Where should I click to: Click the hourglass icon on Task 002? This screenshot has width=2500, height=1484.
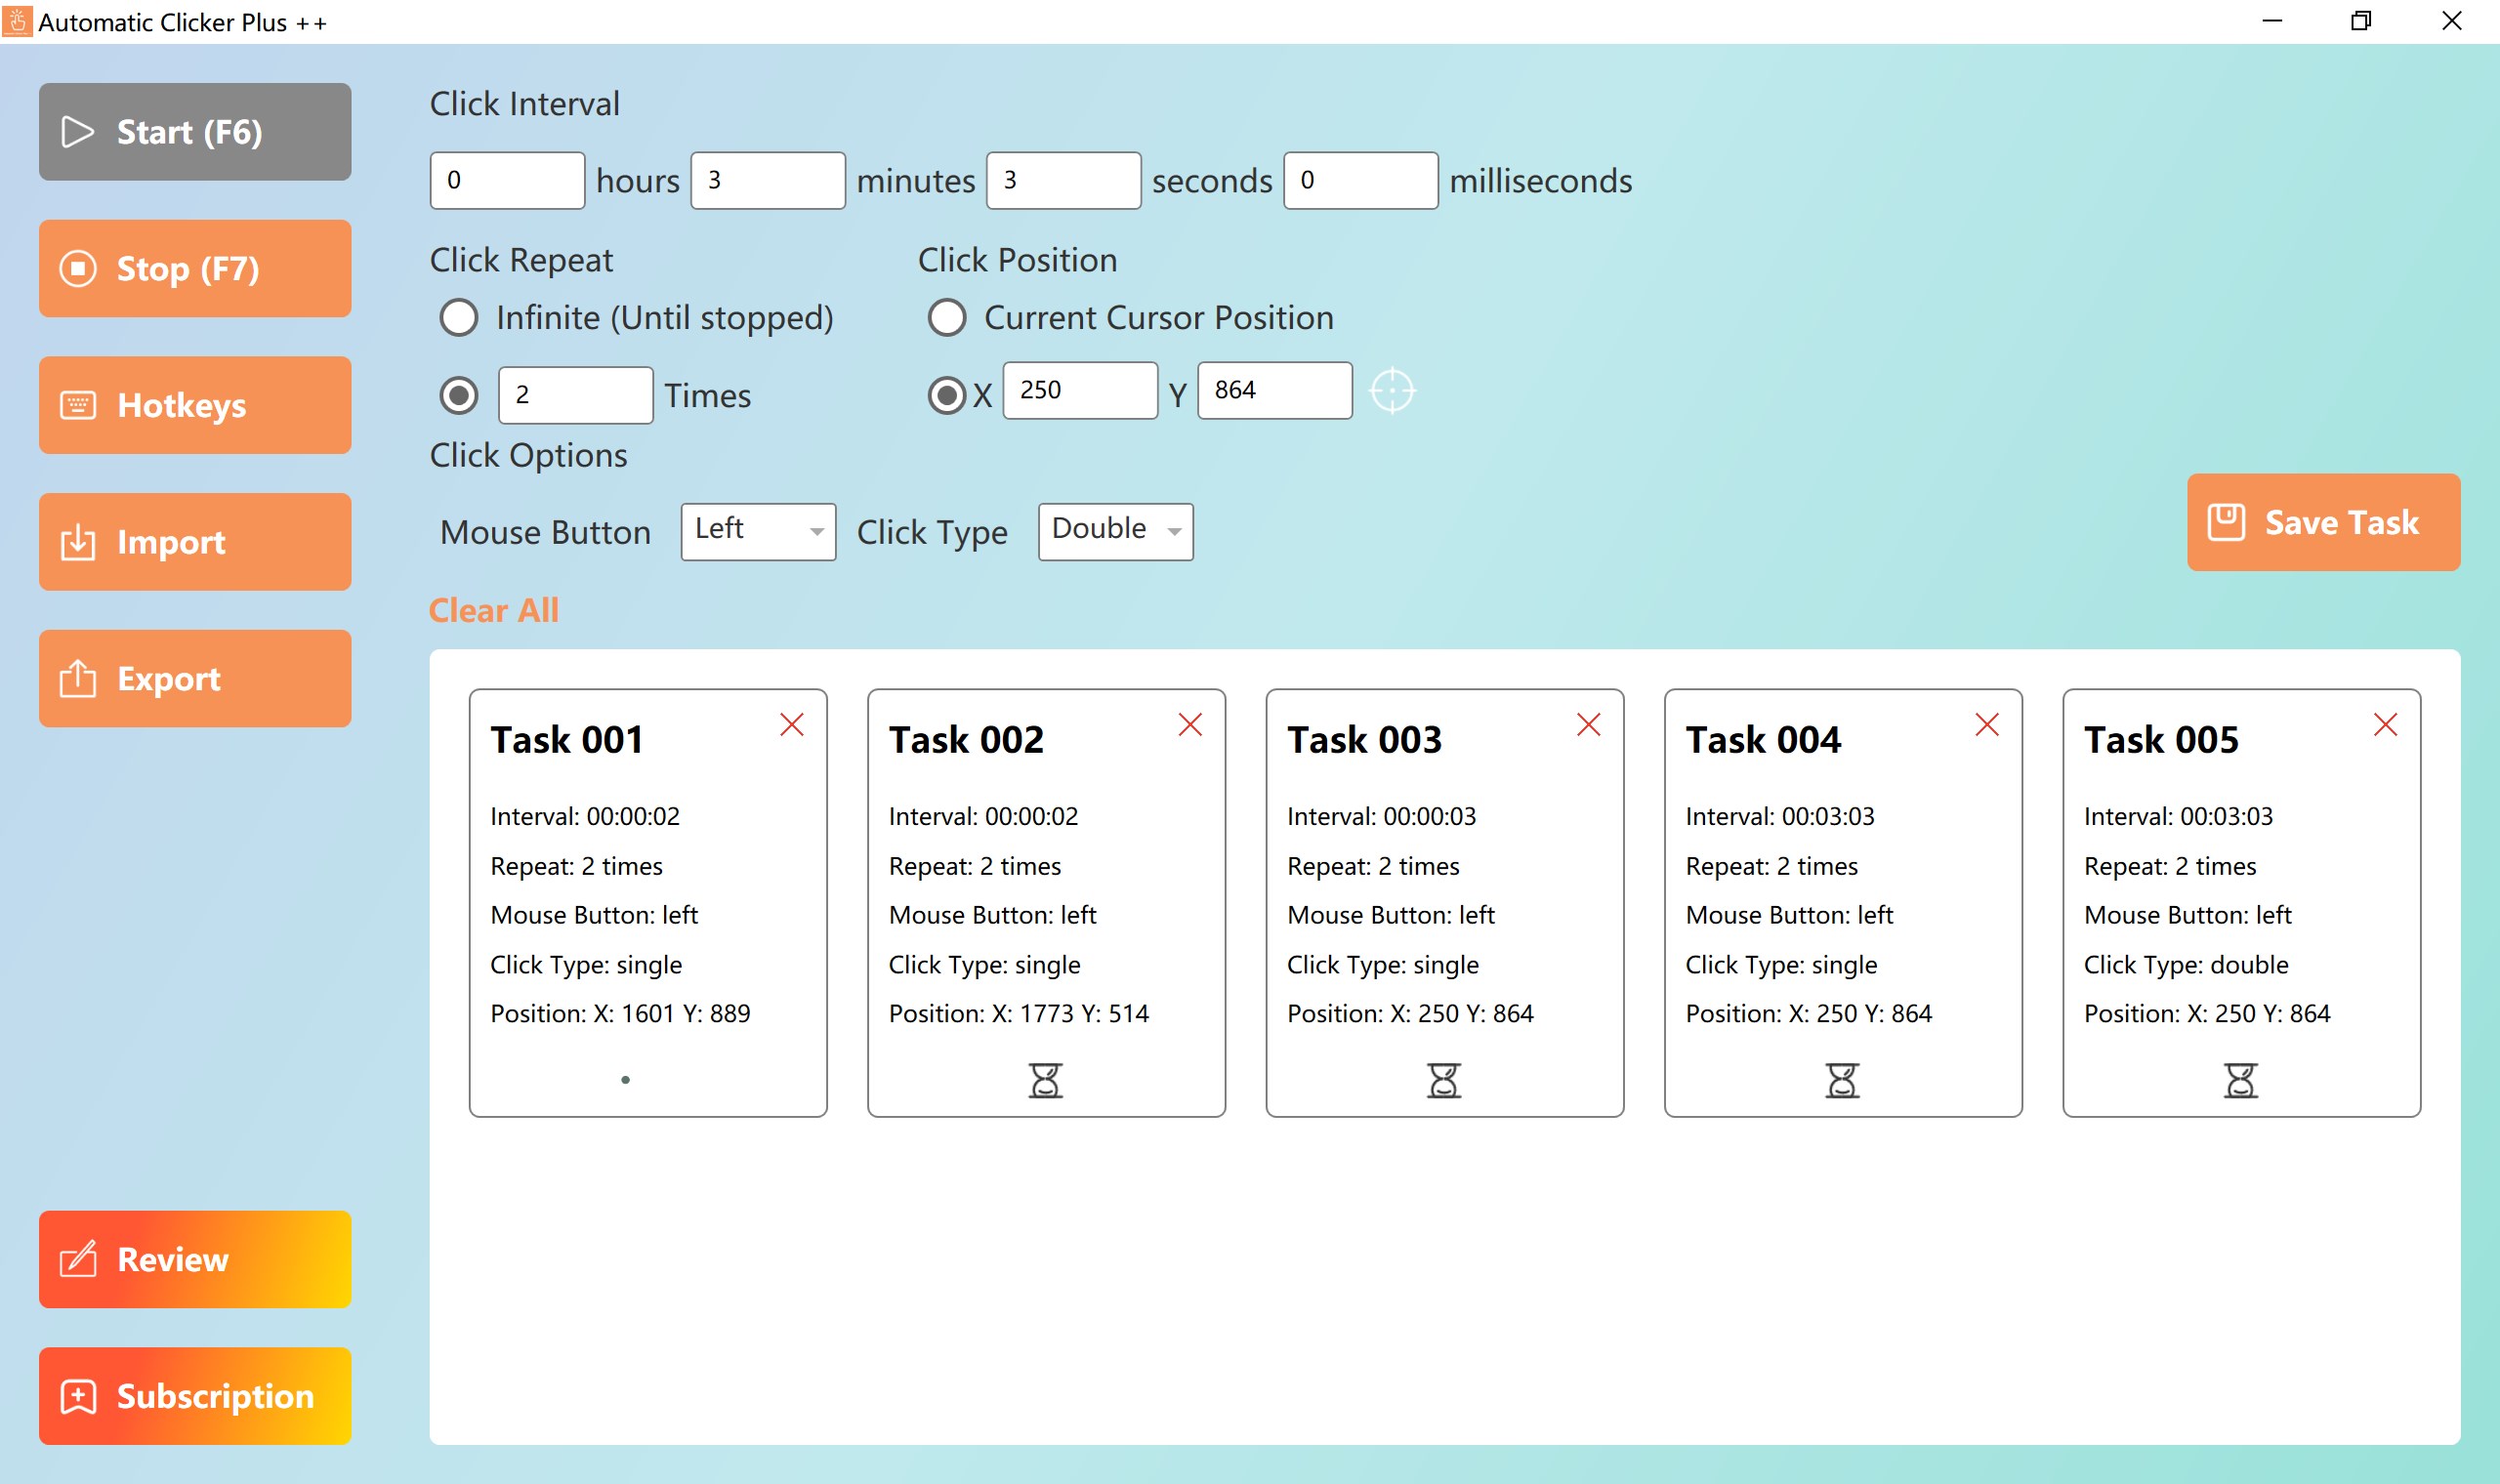1045,1080
